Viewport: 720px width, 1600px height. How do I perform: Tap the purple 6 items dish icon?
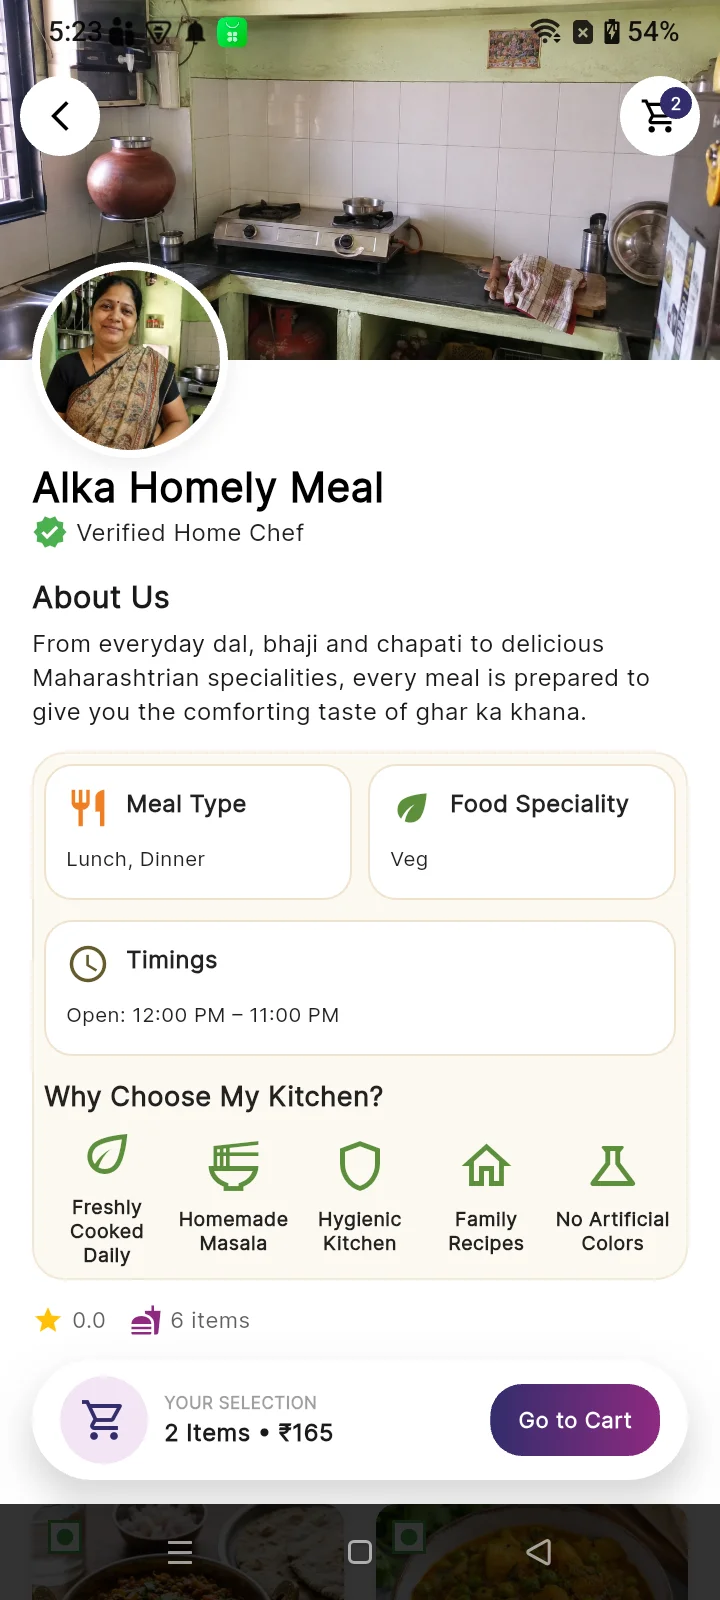pyautogui.click(x=146, y=1321)
